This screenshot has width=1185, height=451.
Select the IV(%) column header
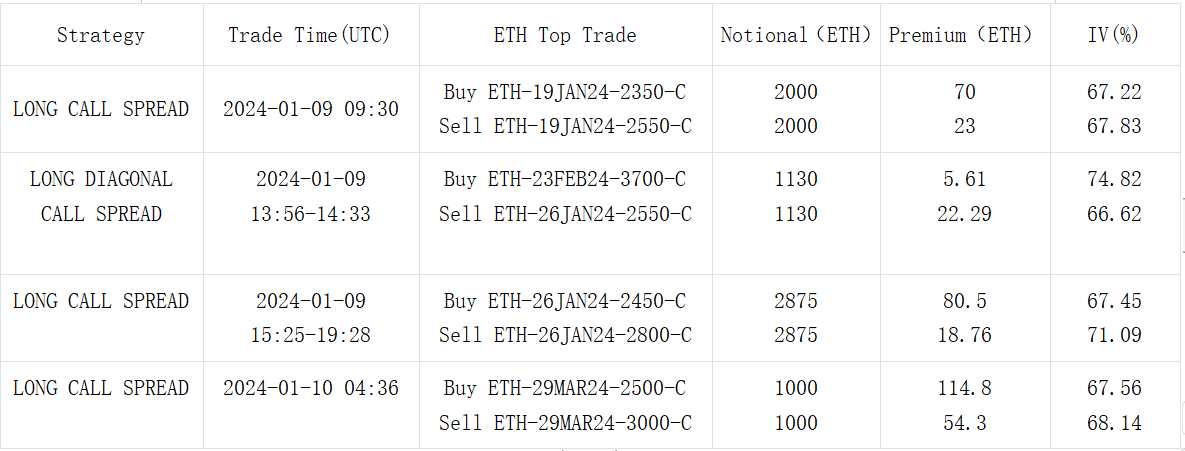[x=1114, y=35]
